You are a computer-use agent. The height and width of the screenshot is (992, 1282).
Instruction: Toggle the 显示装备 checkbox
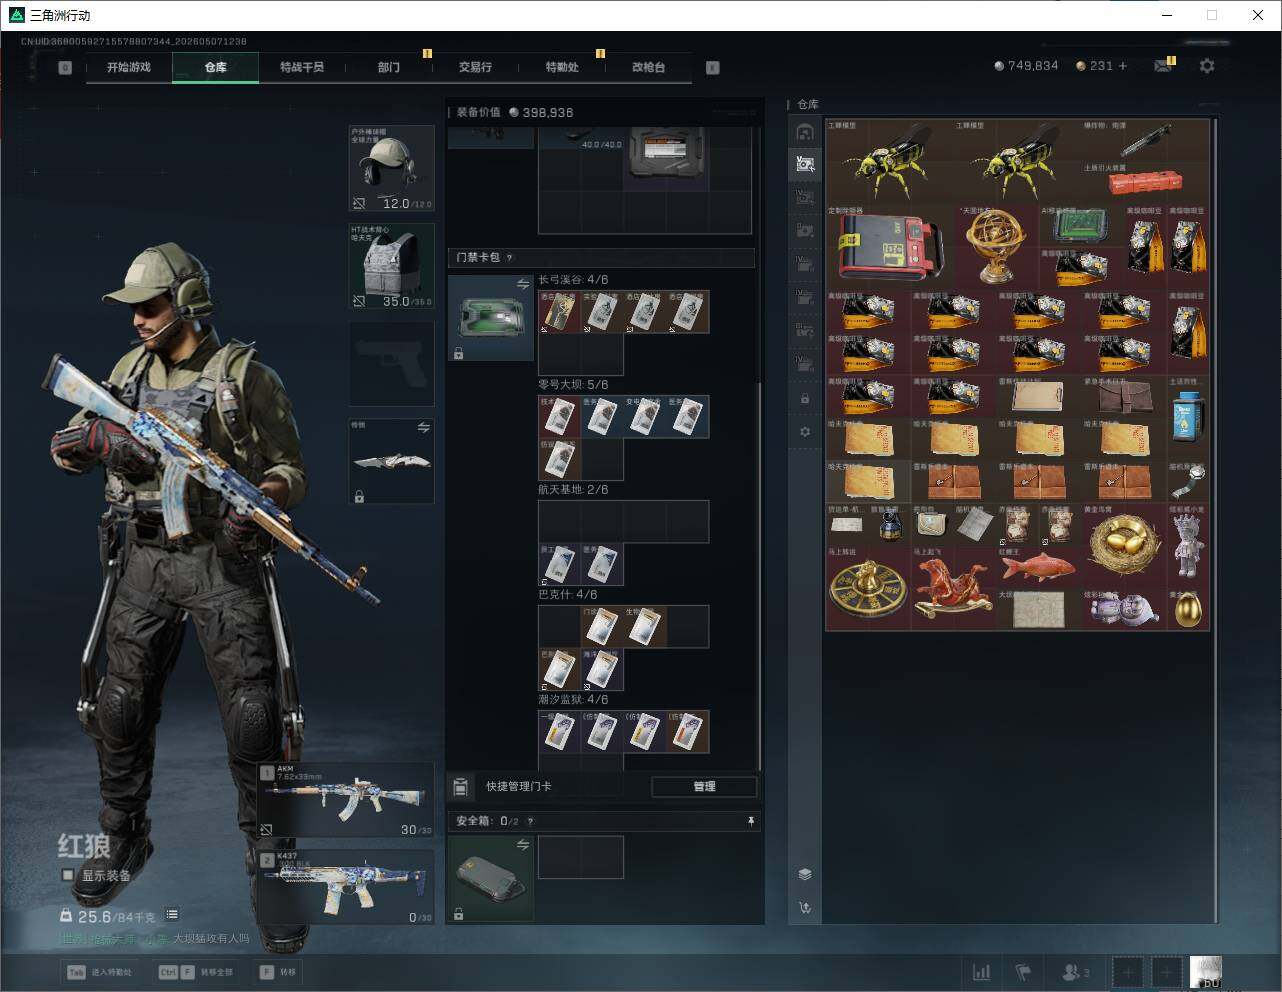click(x=68, y=875)
